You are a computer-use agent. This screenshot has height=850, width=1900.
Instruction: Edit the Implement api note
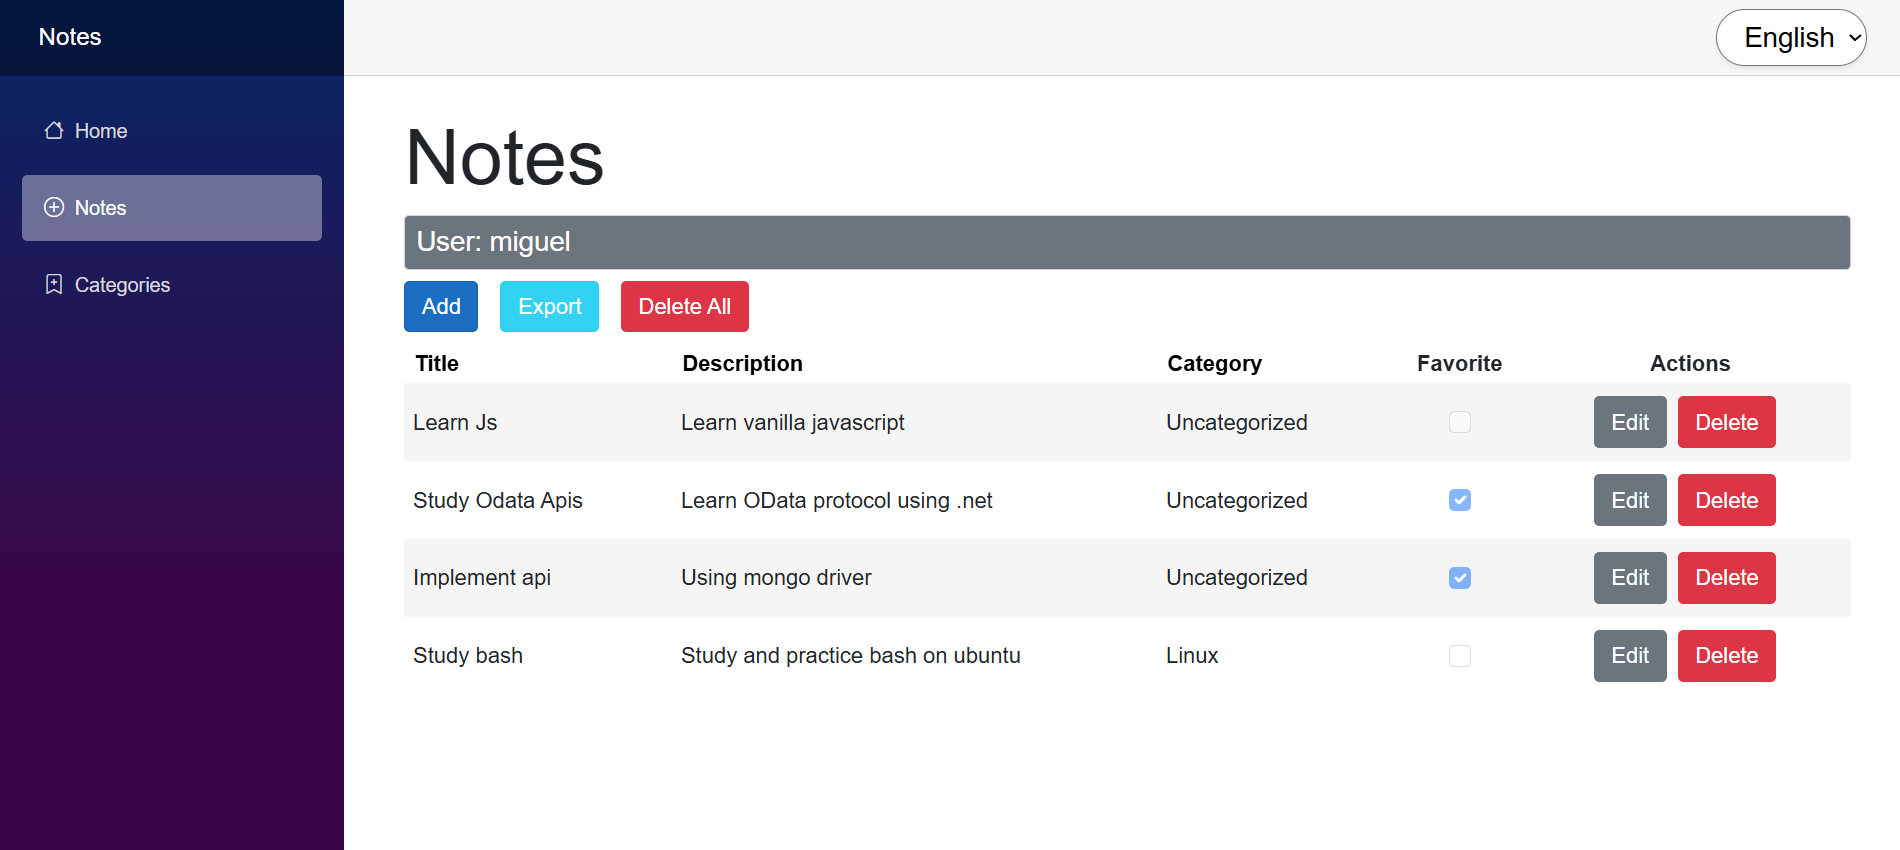click(x=1629, y=578)
